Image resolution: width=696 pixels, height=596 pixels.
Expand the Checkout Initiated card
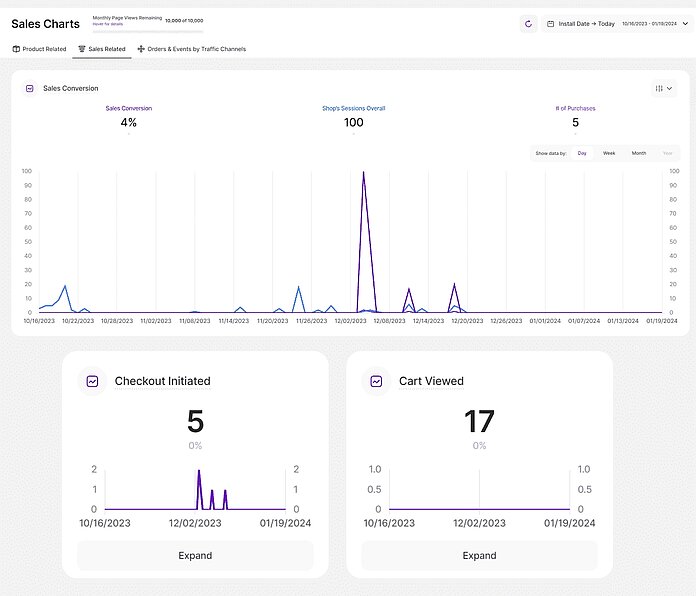point(195,555)
